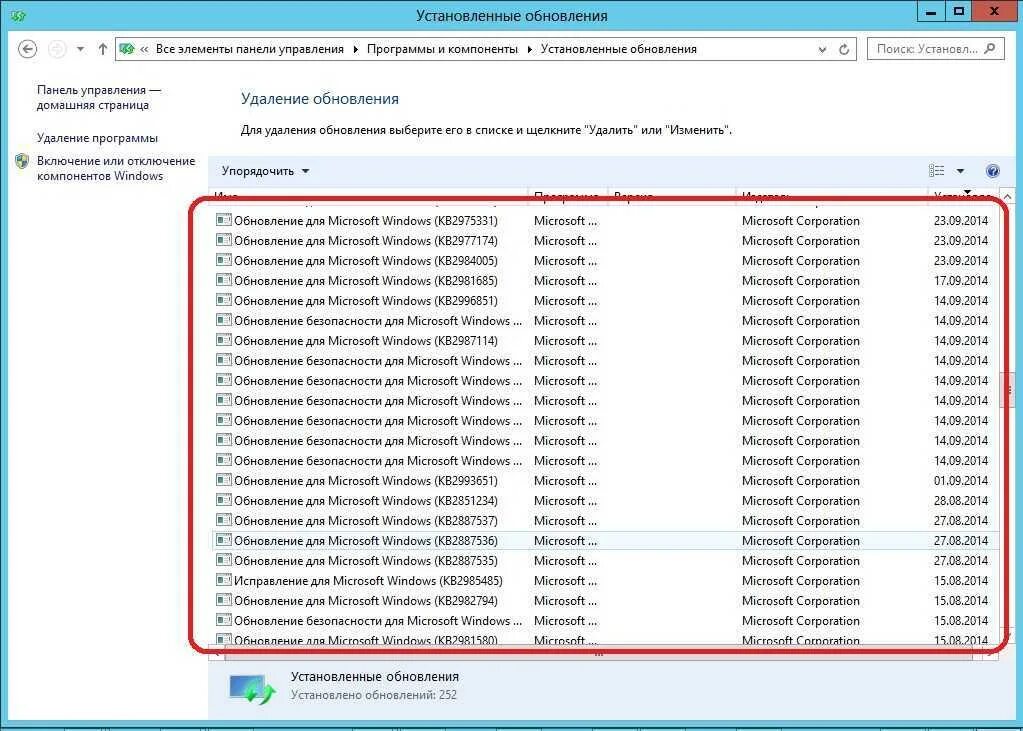Click the 'Установленные обновления' details pane icon

(252, 688)
